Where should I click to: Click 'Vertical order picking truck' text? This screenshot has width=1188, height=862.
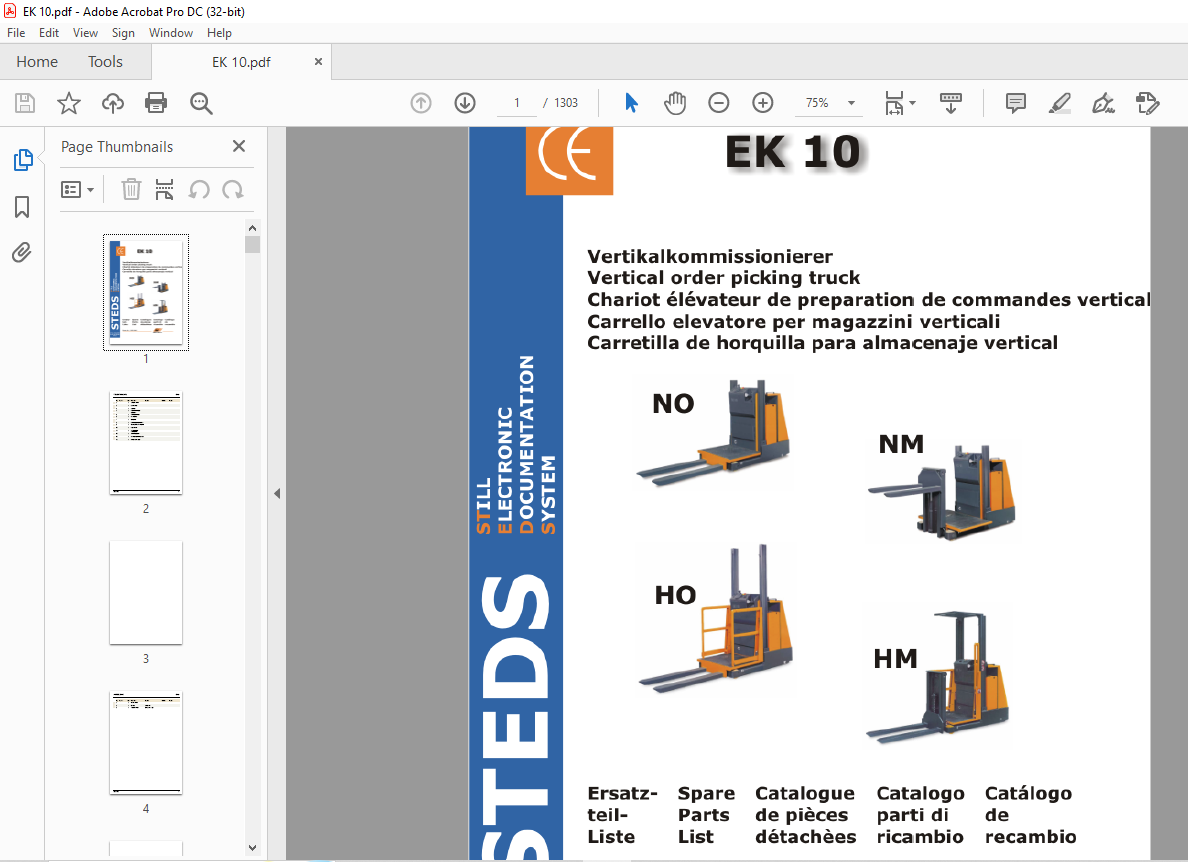point(724,277)
